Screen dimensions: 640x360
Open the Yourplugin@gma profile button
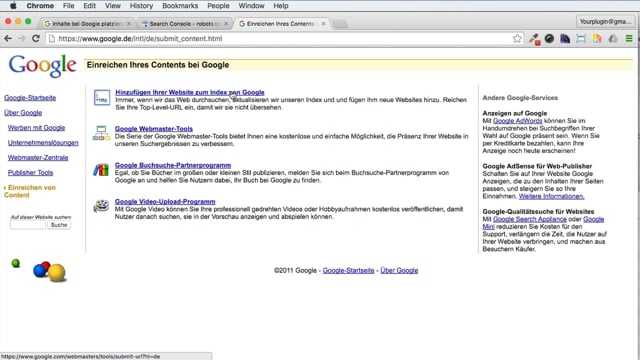pyautogui.click(x=605, y=22)
